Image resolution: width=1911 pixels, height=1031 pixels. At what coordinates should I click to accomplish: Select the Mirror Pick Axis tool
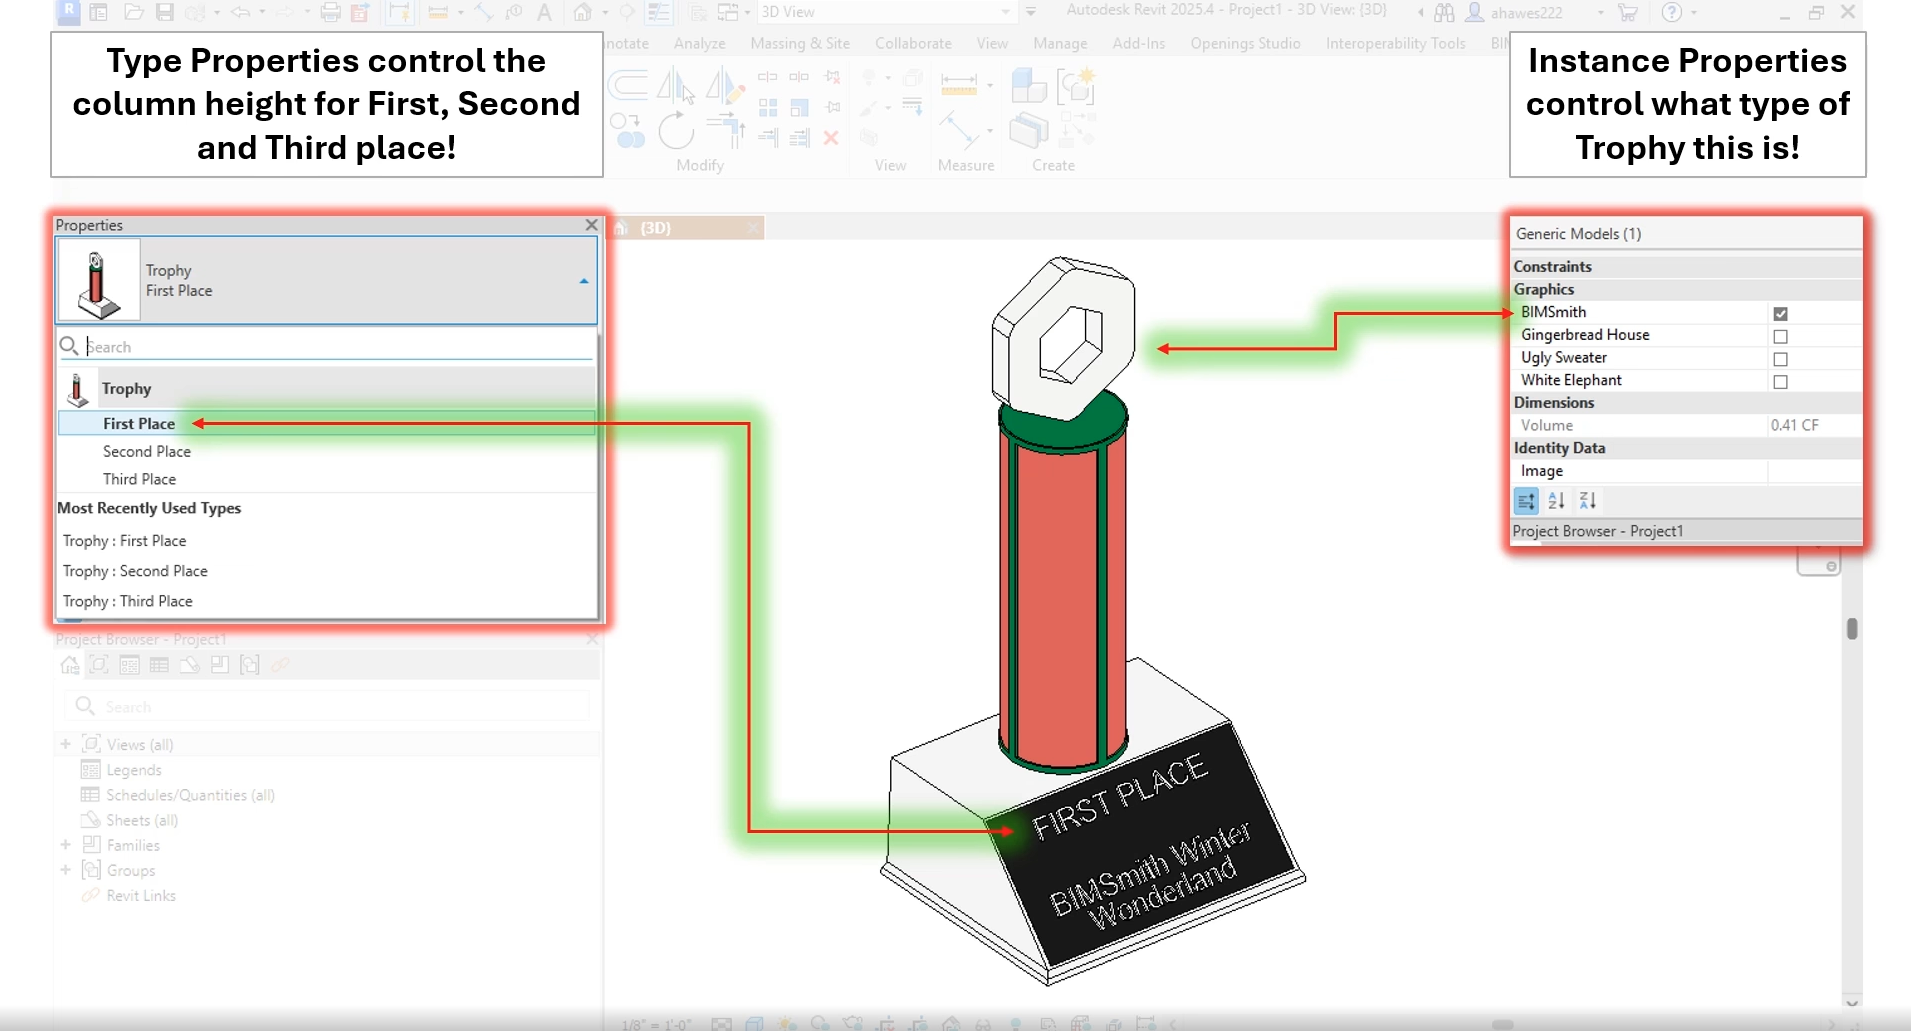[x=677, y=86]
